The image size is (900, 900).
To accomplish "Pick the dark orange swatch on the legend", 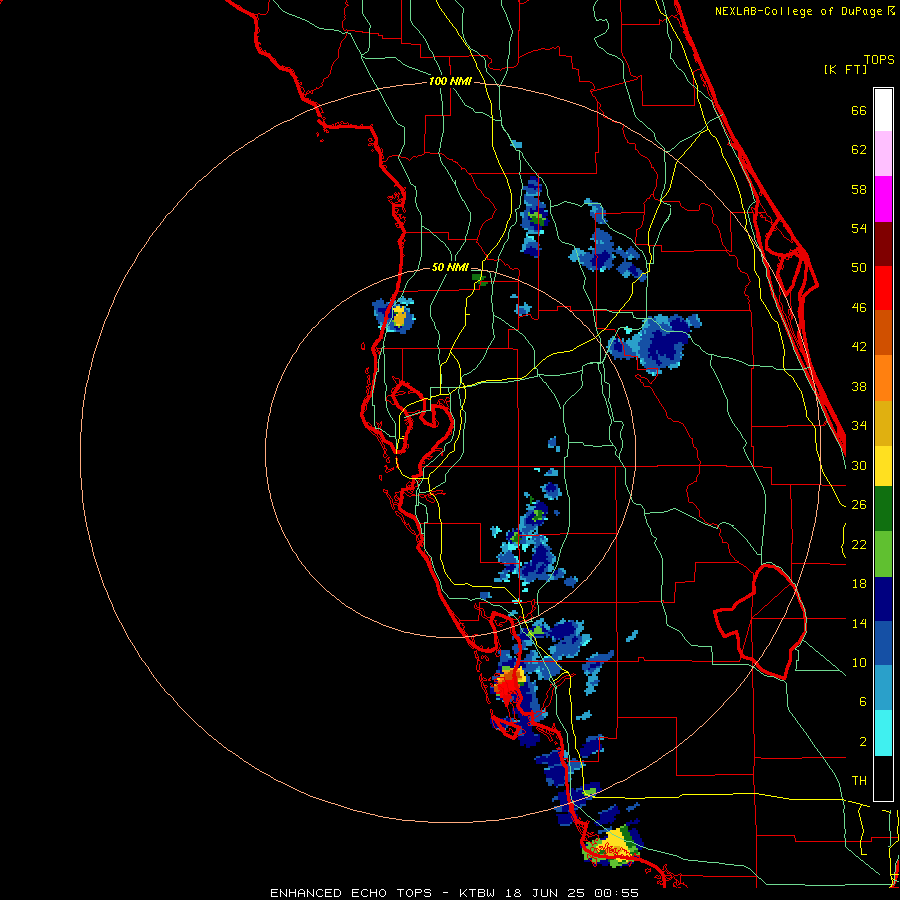I will [883, 332].
